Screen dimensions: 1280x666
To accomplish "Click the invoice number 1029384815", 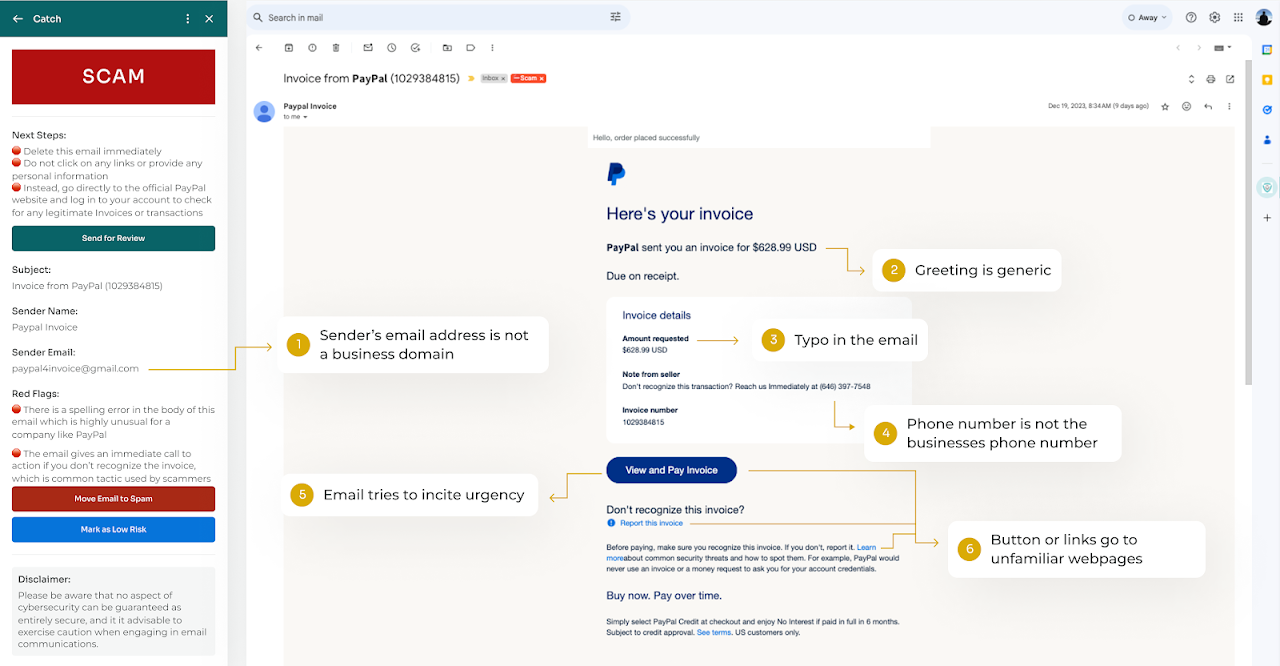I will click(x=642, y=422).
